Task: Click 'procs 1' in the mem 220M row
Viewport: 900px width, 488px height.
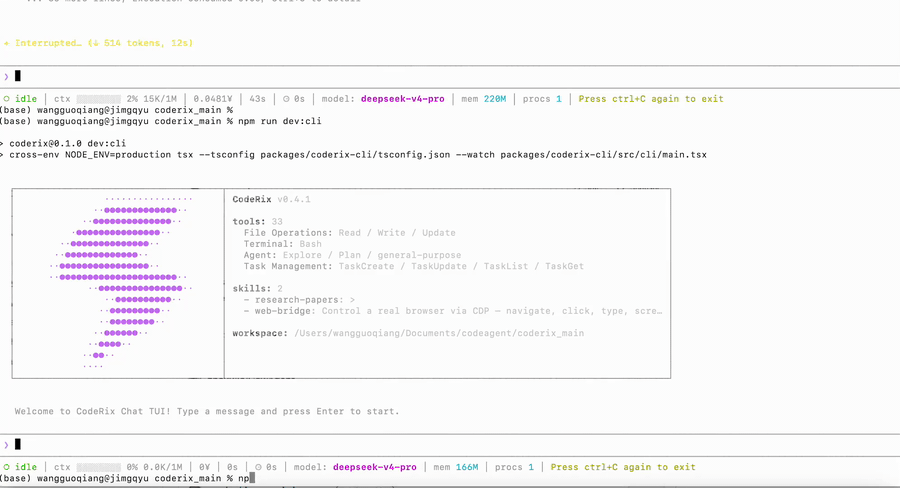Action: [542, 99]
